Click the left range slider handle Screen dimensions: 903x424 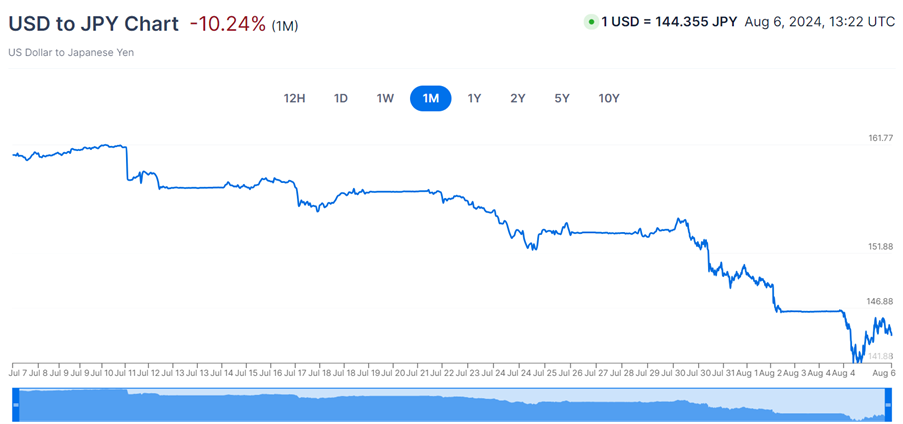(x=14, y=403)
